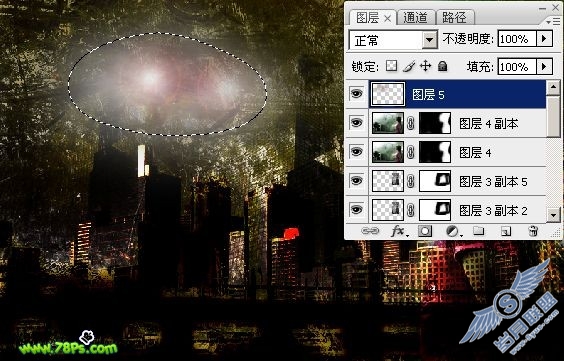Create new fill or adjustment layer
Image resolution: width=564 pixels, height=361 pixels.
453,231
